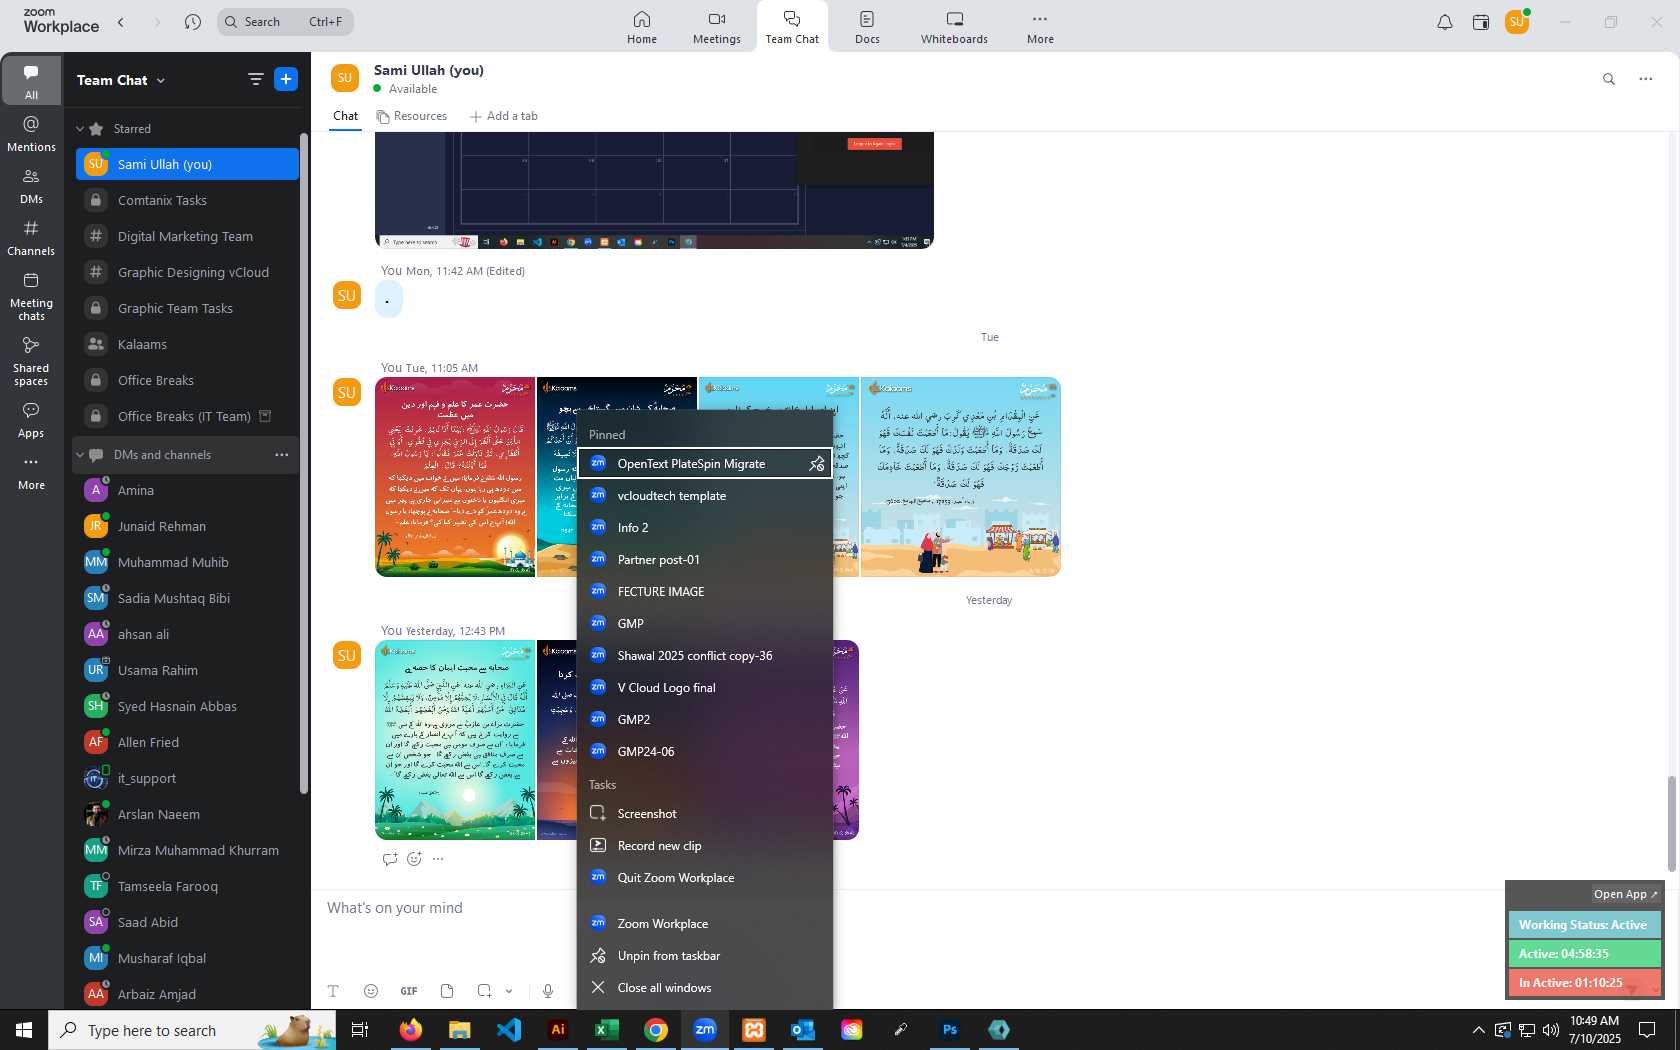Click the text formatting T icon
The height and width of the screenshot is (1050, 1680).
click(333, 991)
